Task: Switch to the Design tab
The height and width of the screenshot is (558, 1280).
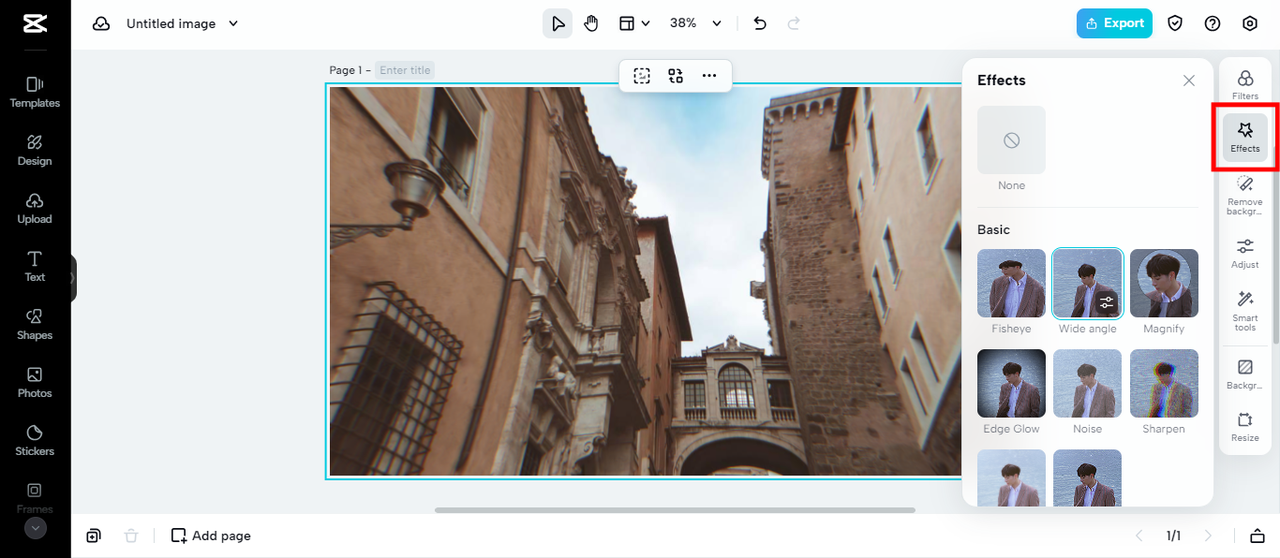Action: 35,149
